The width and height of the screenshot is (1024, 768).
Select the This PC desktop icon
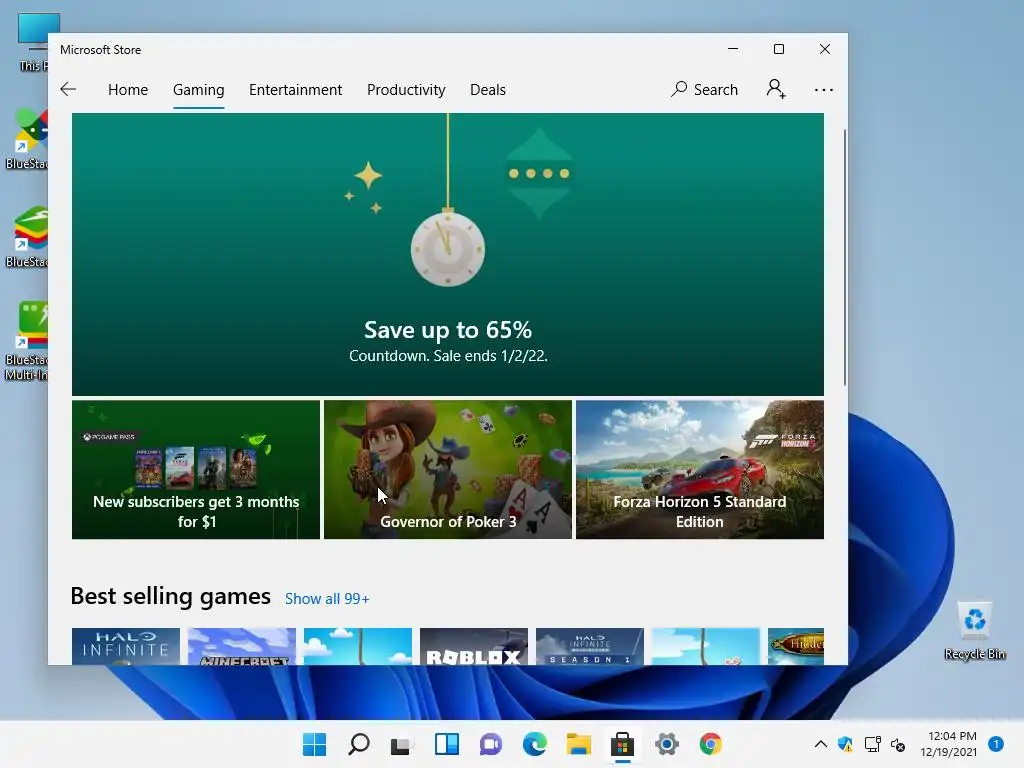[x=33, y=42]
